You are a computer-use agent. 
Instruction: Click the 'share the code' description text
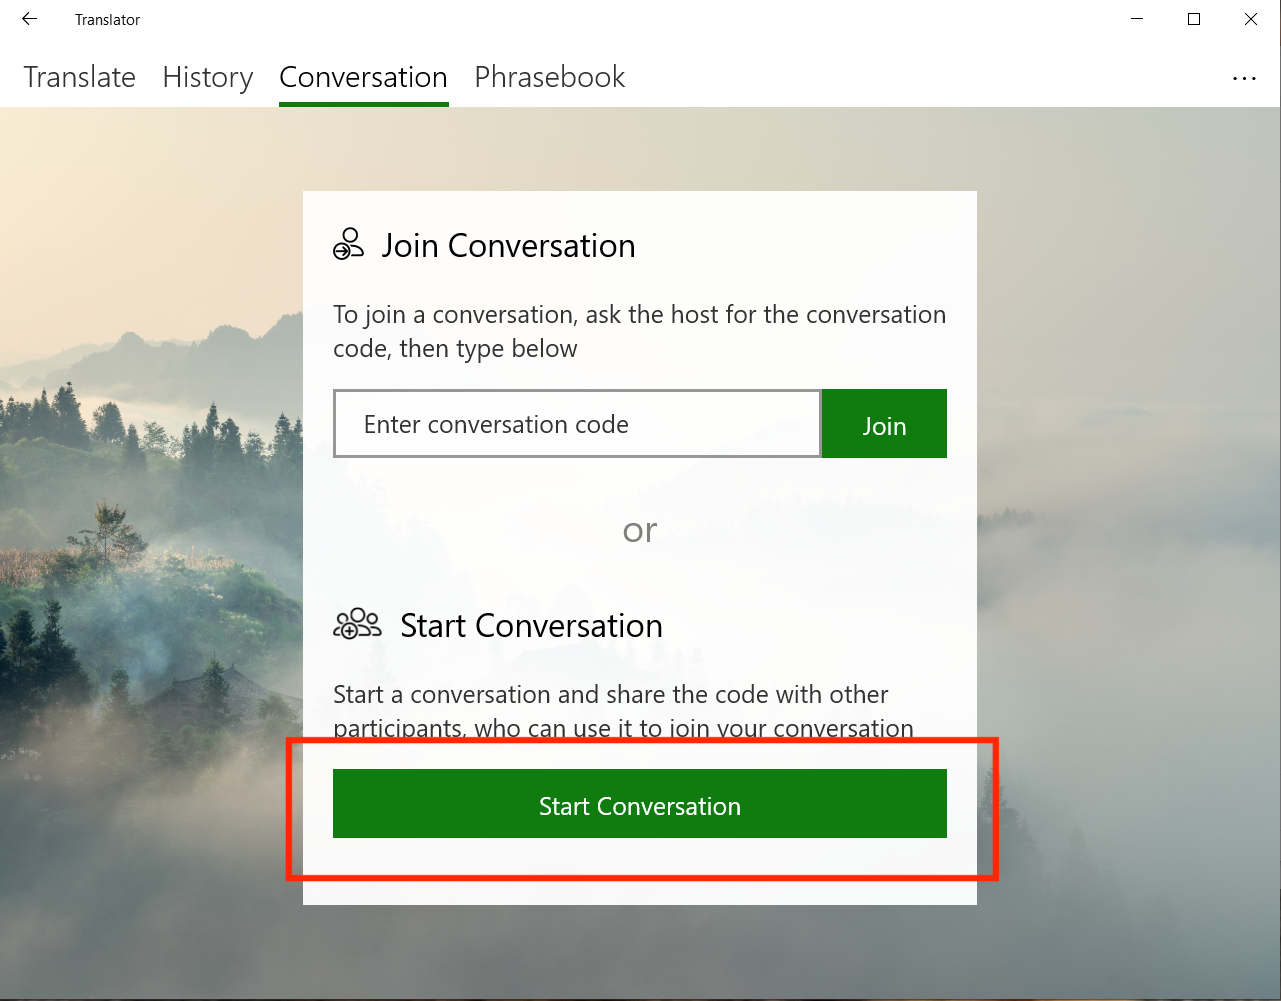coord(622,710)
